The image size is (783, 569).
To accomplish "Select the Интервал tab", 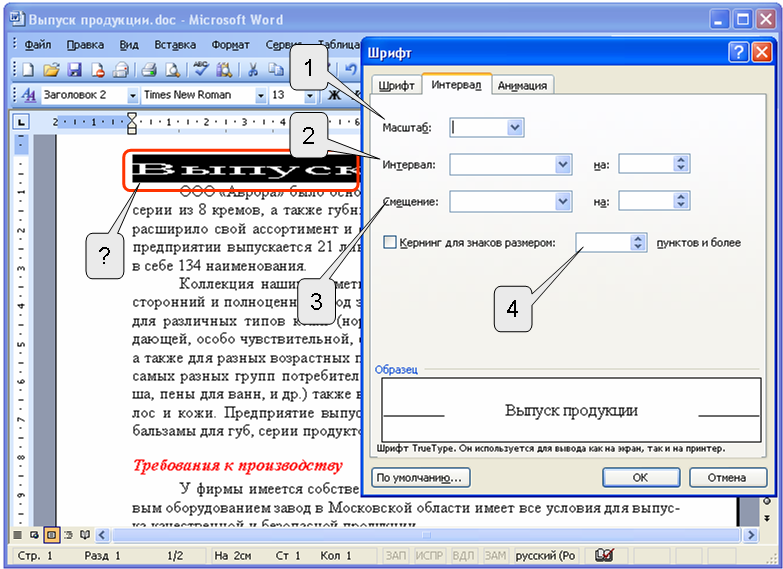I will (x=456, y=84).
